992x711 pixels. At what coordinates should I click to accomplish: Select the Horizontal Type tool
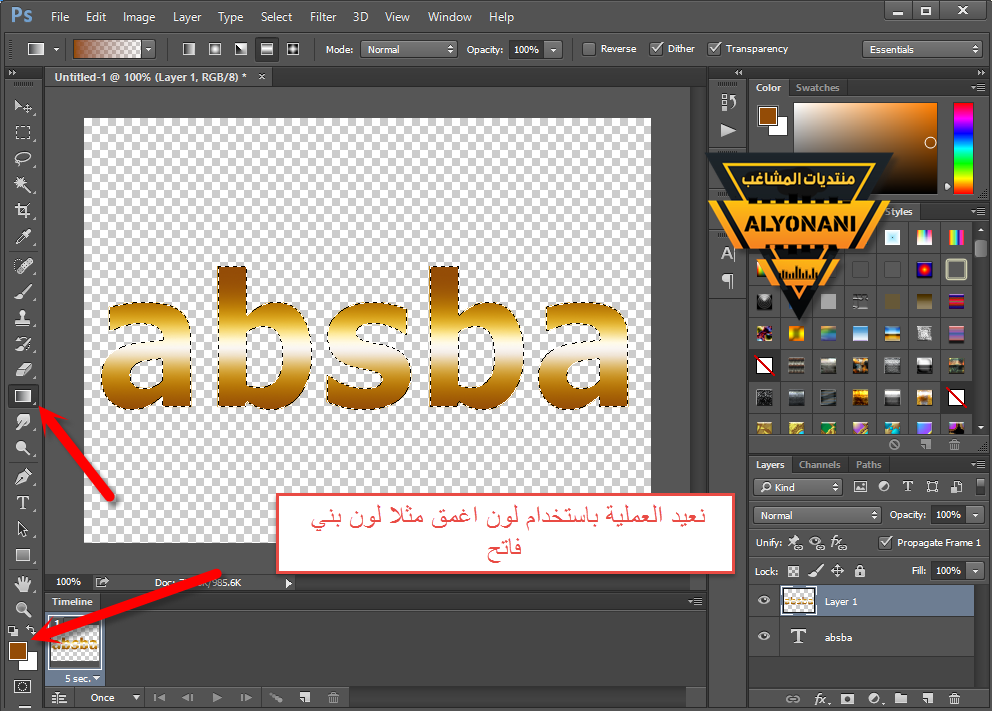point(23,503)
